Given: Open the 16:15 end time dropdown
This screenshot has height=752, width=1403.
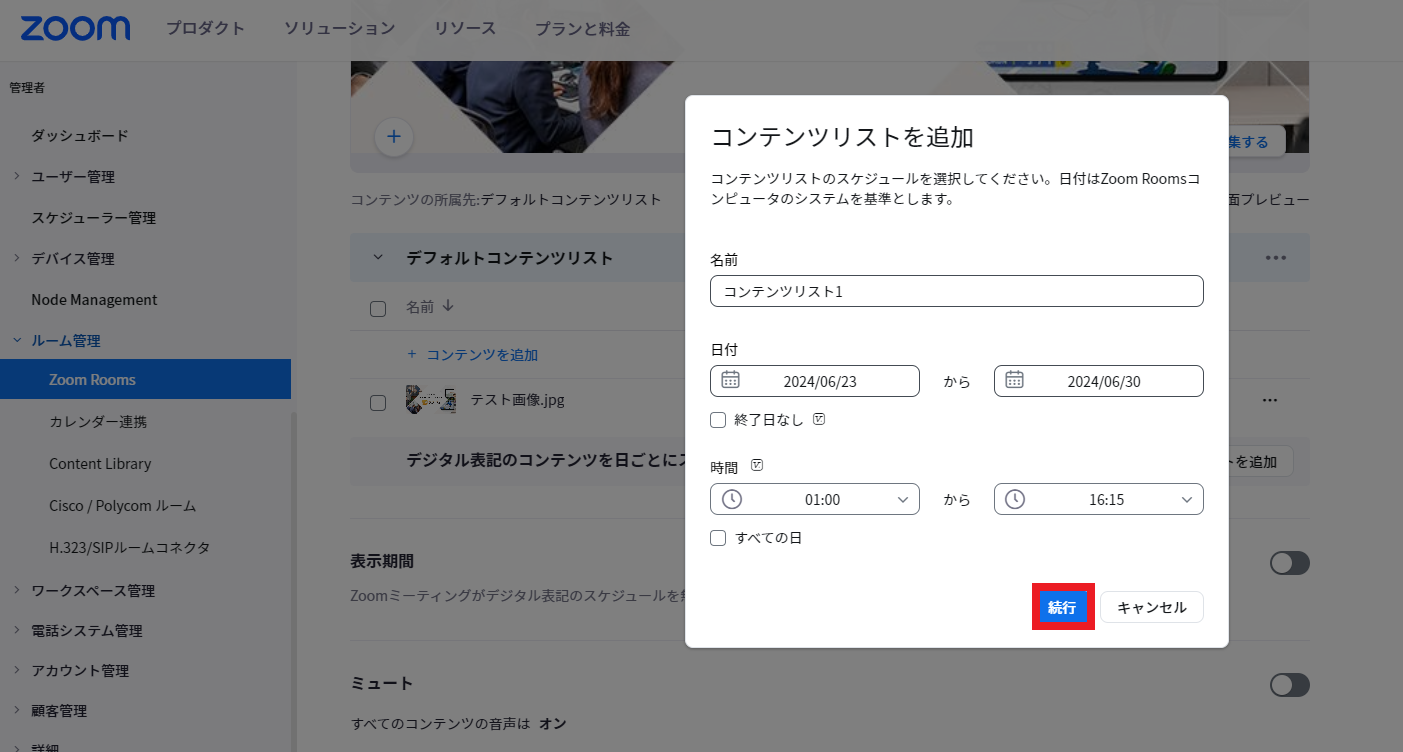Looking at the screenshot, I should coord(1099,499).
